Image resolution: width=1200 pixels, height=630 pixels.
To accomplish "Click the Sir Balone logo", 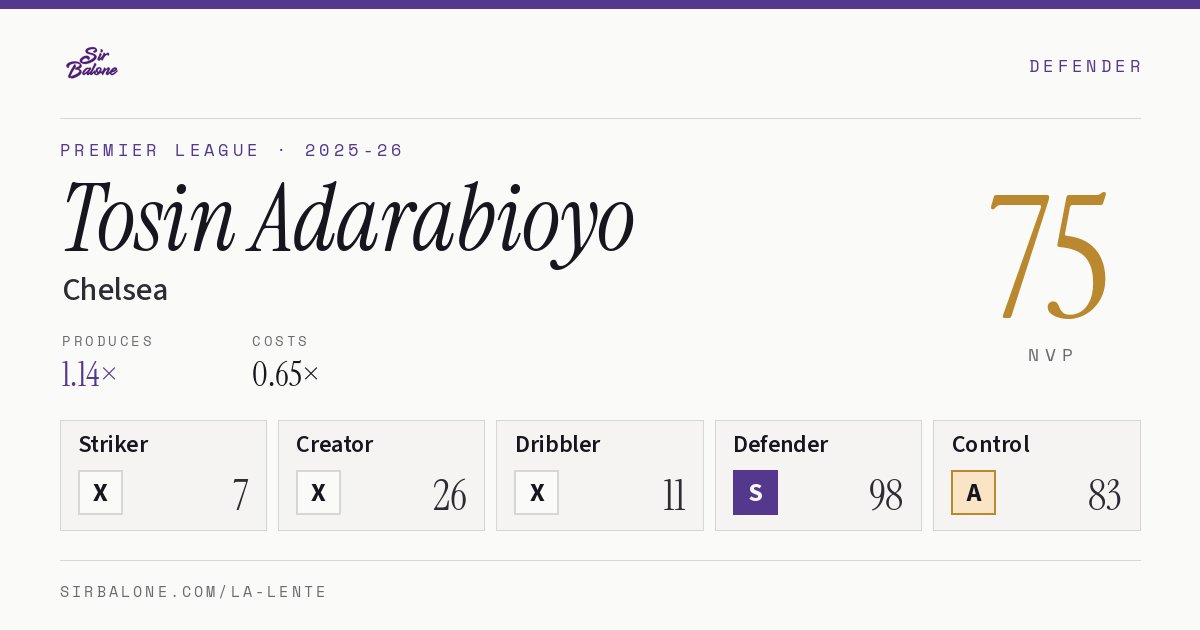I will 92,63.
